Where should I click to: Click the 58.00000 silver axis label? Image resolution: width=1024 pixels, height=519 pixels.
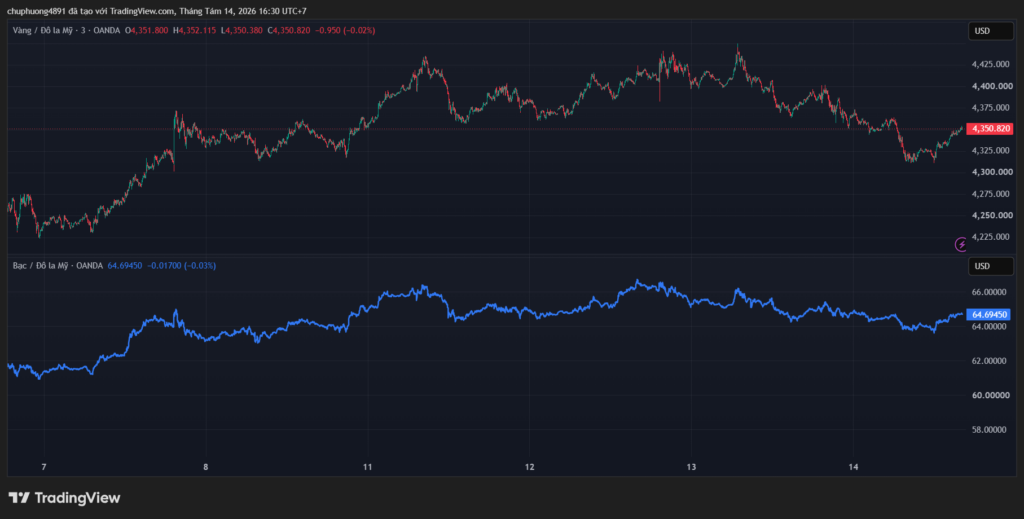coord(991,430)
